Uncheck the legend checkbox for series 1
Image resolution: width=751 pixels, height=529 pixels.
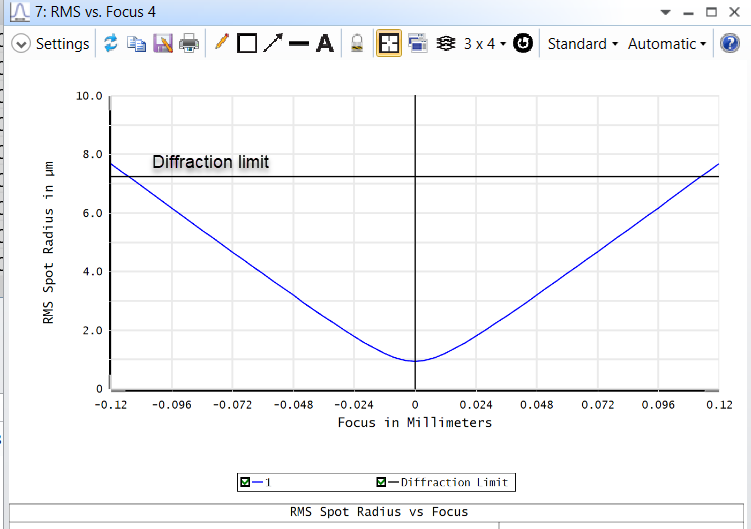(245, 482)
